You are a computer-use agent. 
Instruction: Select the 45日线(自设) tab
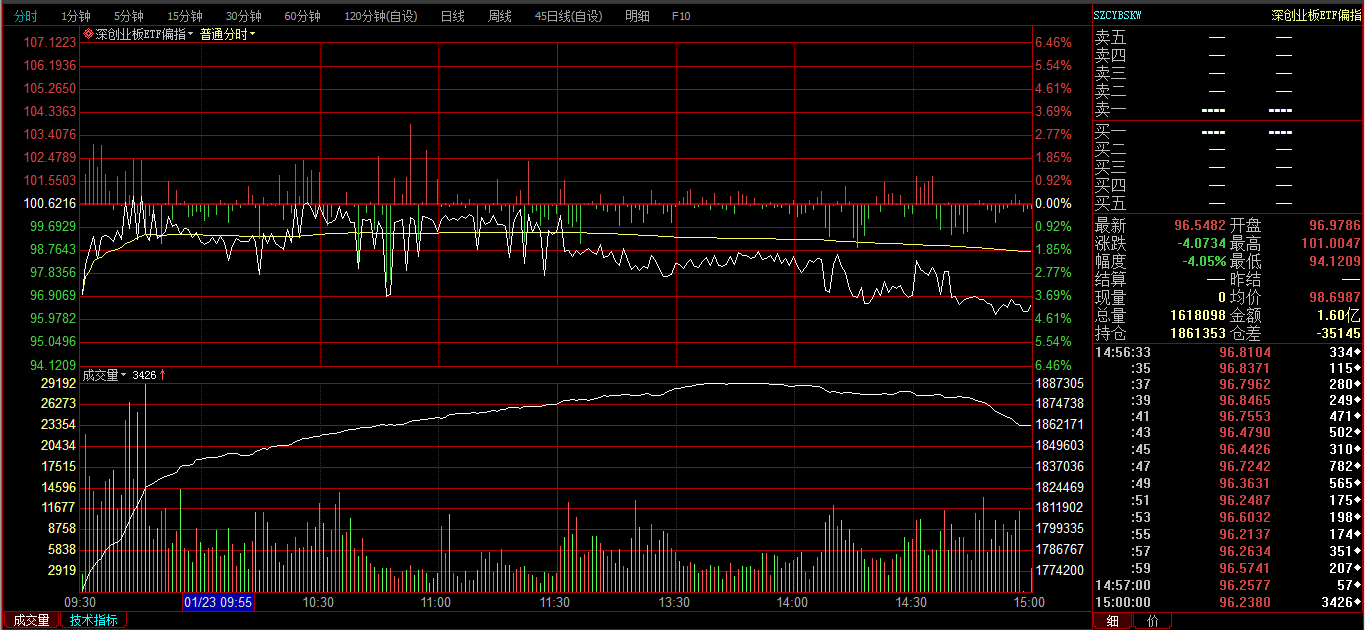point(569,16)
